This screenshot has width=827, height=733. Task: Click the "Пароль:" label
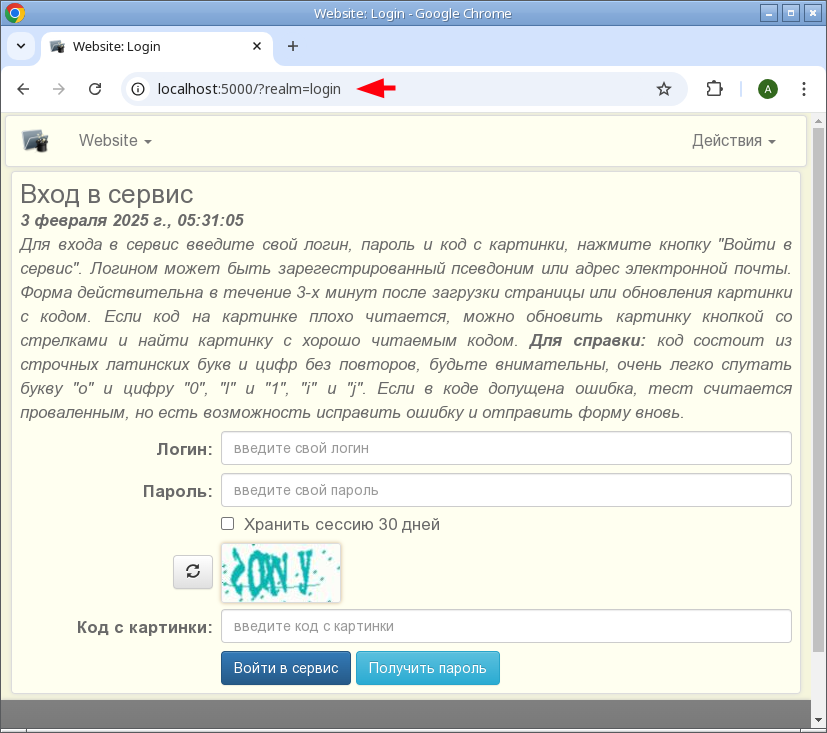pos(178,491)
